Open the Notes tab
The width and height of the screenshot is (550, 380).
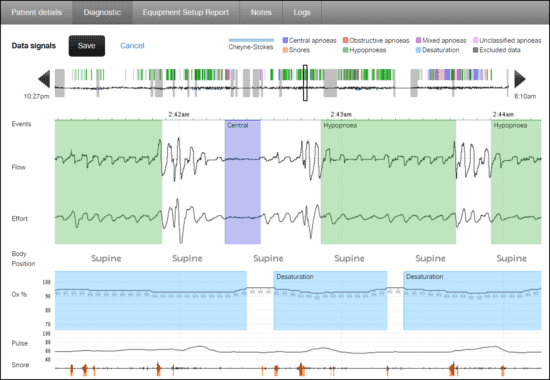click(261, 12)
